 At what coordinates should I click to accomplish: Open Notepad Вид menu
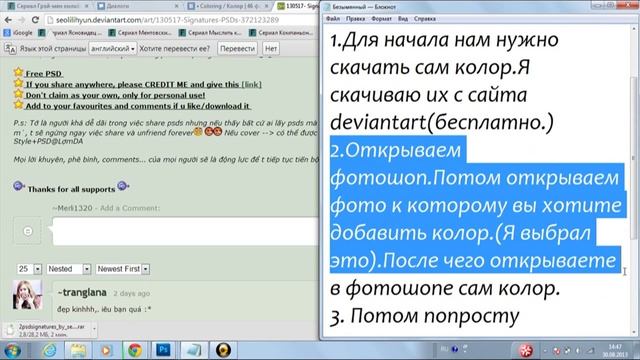coord(403,19)
